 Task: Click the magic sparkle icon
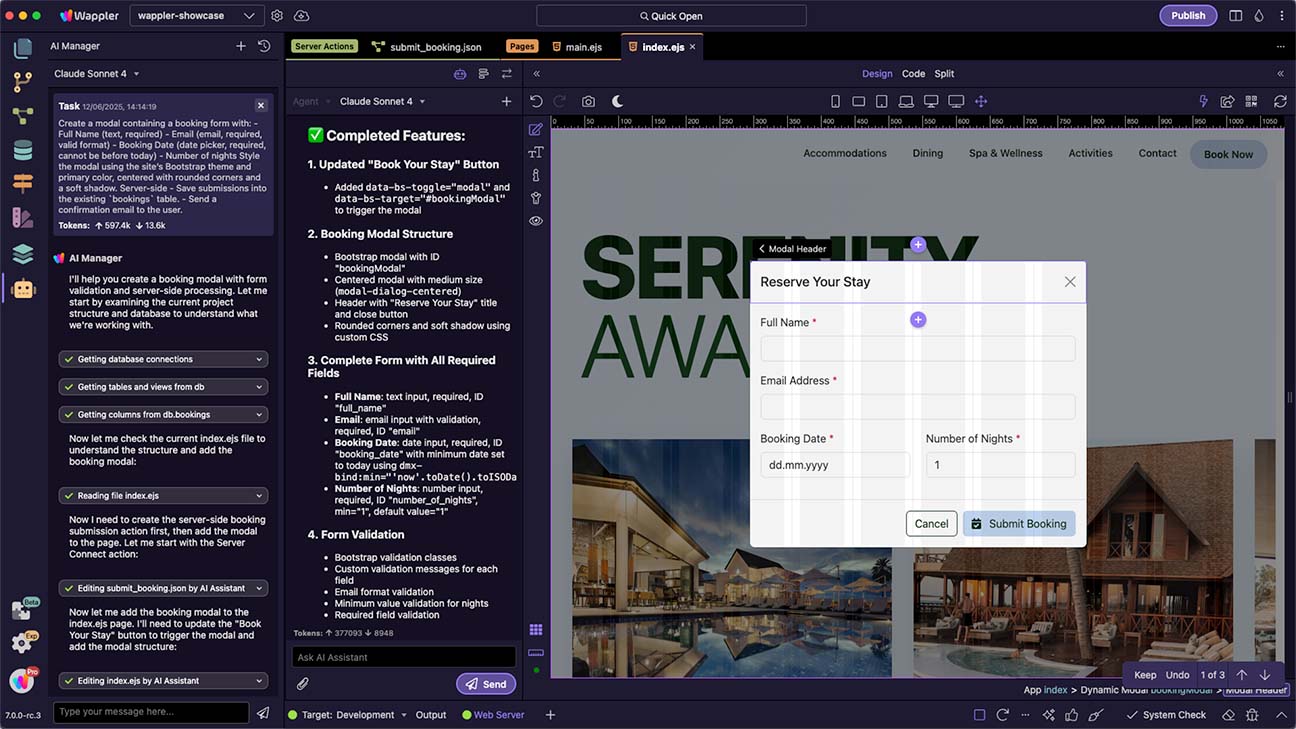click(x=1048, y=715)
